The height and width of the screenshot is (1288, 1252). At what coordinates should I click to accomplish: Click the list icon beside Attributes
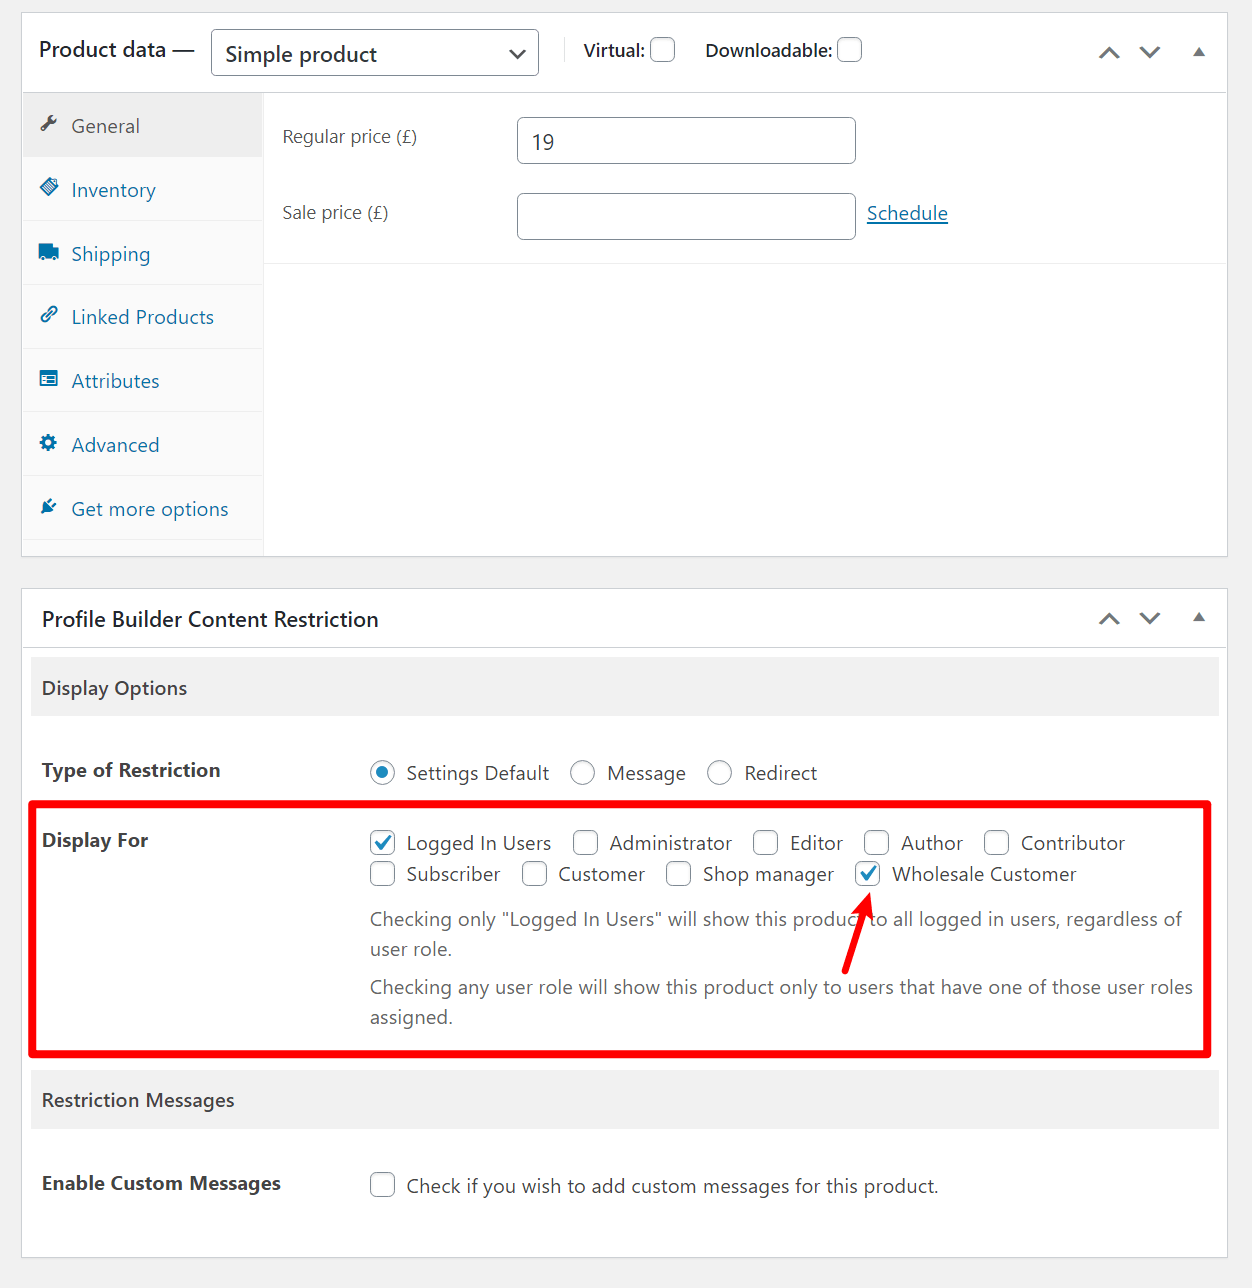coord(48,379)
